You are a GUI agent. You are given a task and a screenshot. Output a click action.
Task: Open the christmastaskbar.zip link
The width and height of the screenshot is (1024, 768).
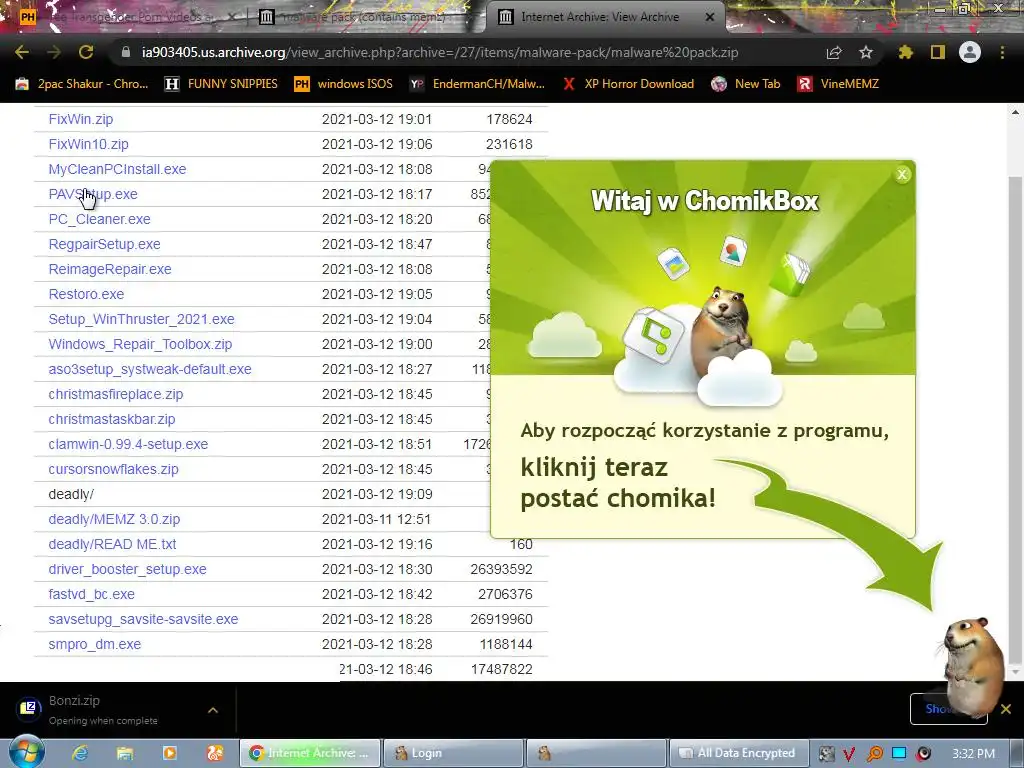tap(112, 419)
